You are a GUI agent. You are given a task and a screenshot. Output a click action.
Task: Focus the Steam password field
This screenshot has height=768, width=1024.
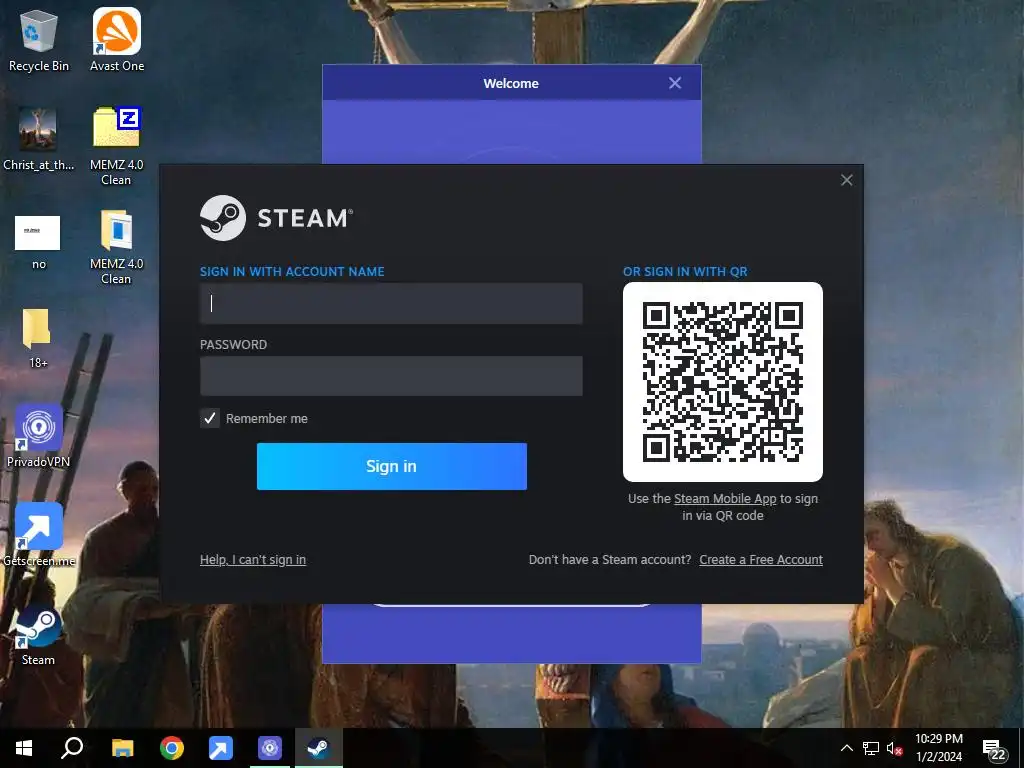coord(391,376)
